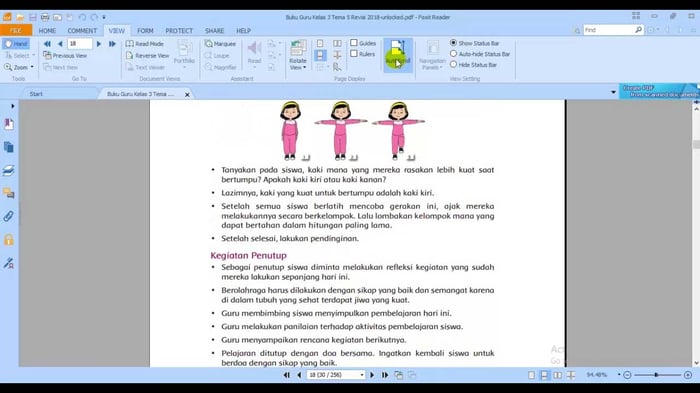
Task: Go to first page in status bar
Action: [x=287, y=375]
